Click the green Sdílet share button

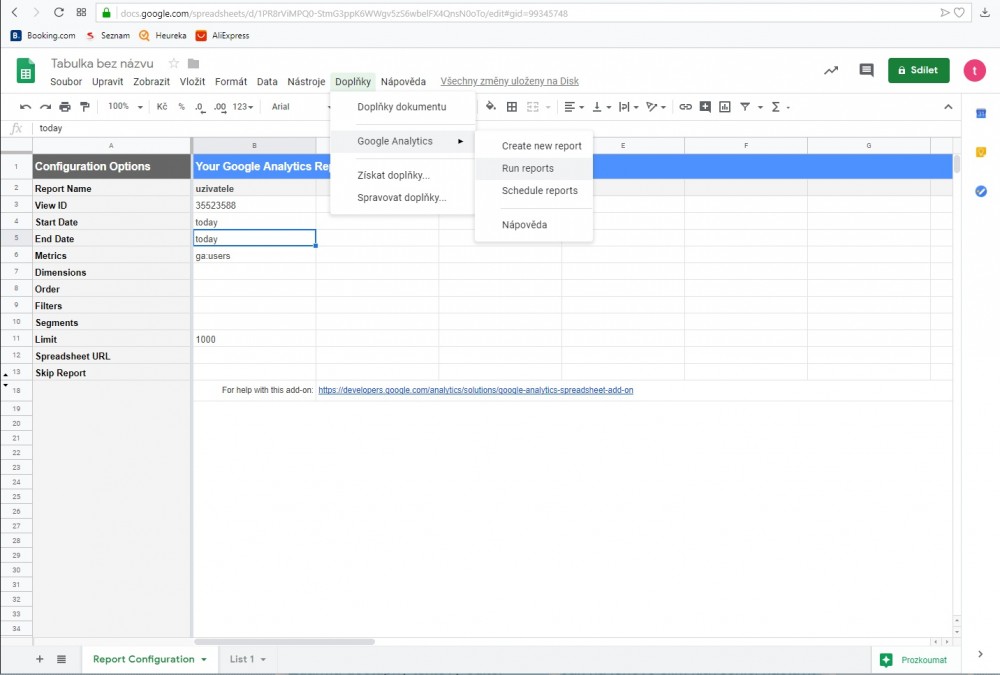pos(918,70)
